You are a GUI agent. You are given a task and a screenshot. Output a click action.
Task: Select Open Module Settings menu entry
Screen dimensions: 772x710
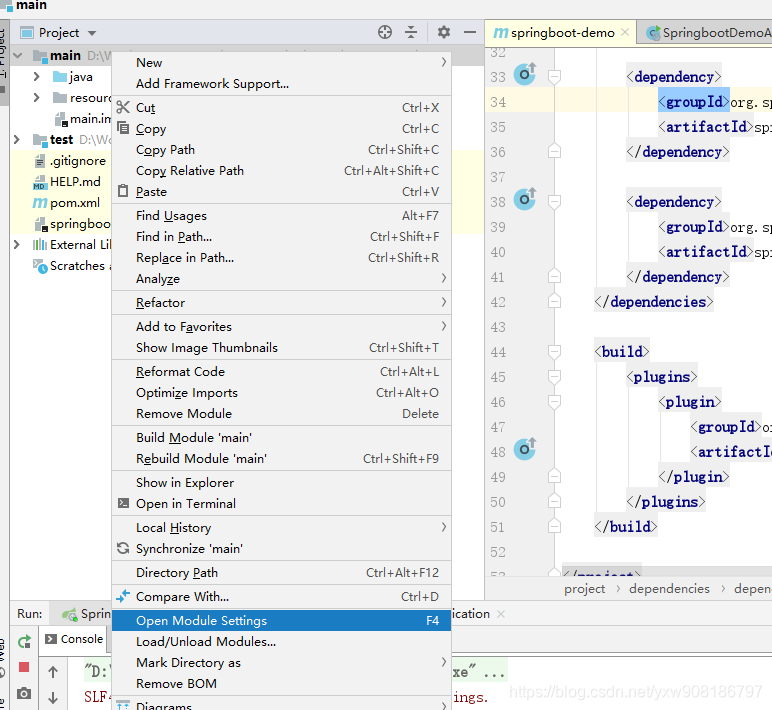point(282,620)
